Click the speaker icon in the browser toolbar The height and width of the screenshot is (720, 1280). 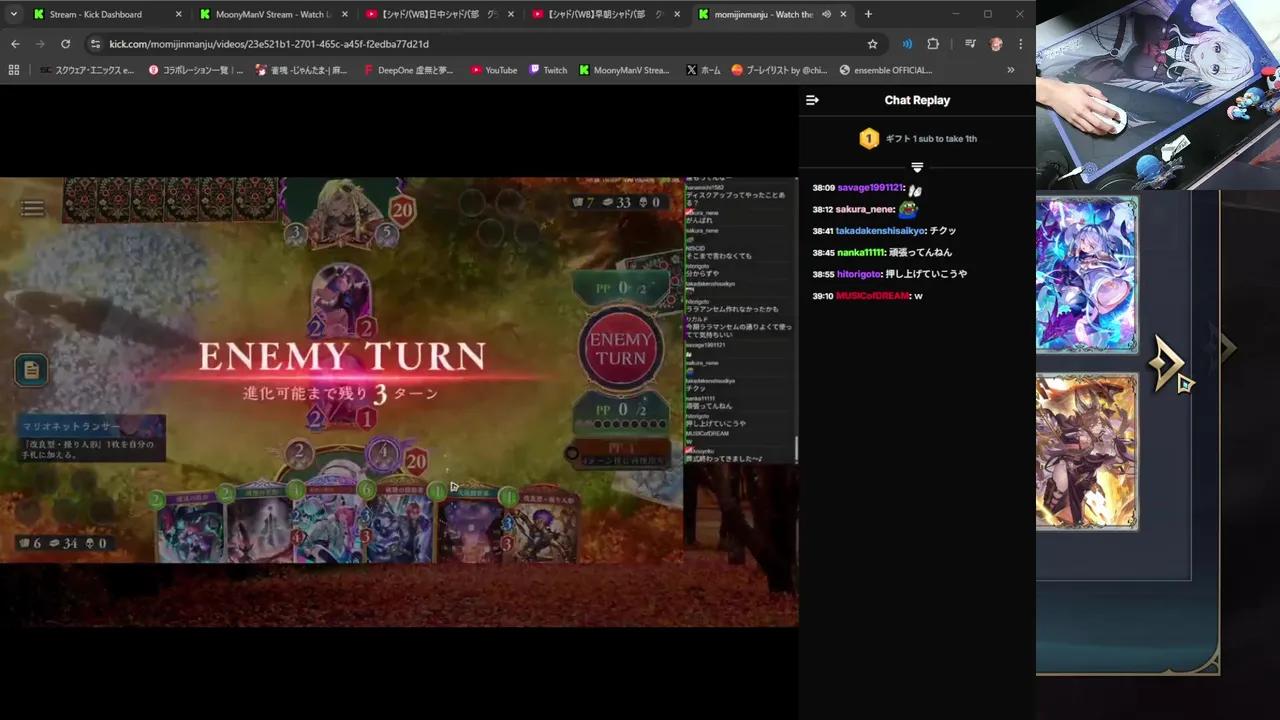click(907, 44)
